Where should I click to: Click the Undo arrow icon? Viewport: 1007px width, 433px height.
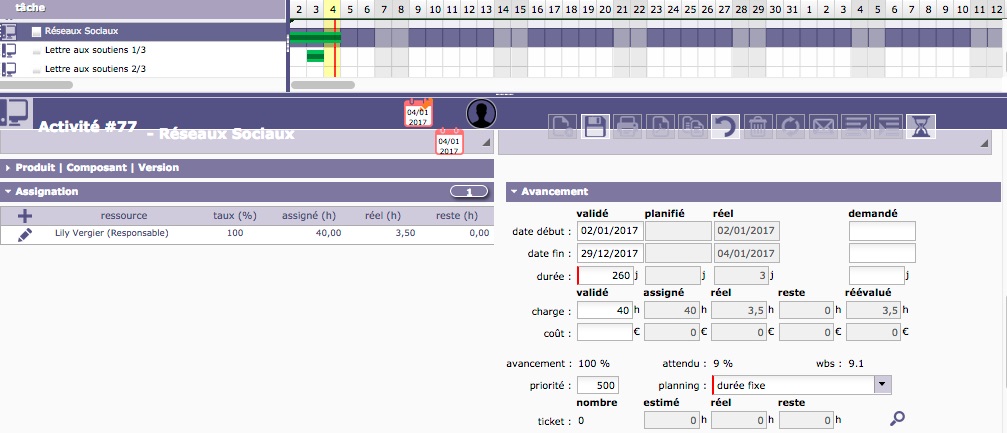pos(725,126)
